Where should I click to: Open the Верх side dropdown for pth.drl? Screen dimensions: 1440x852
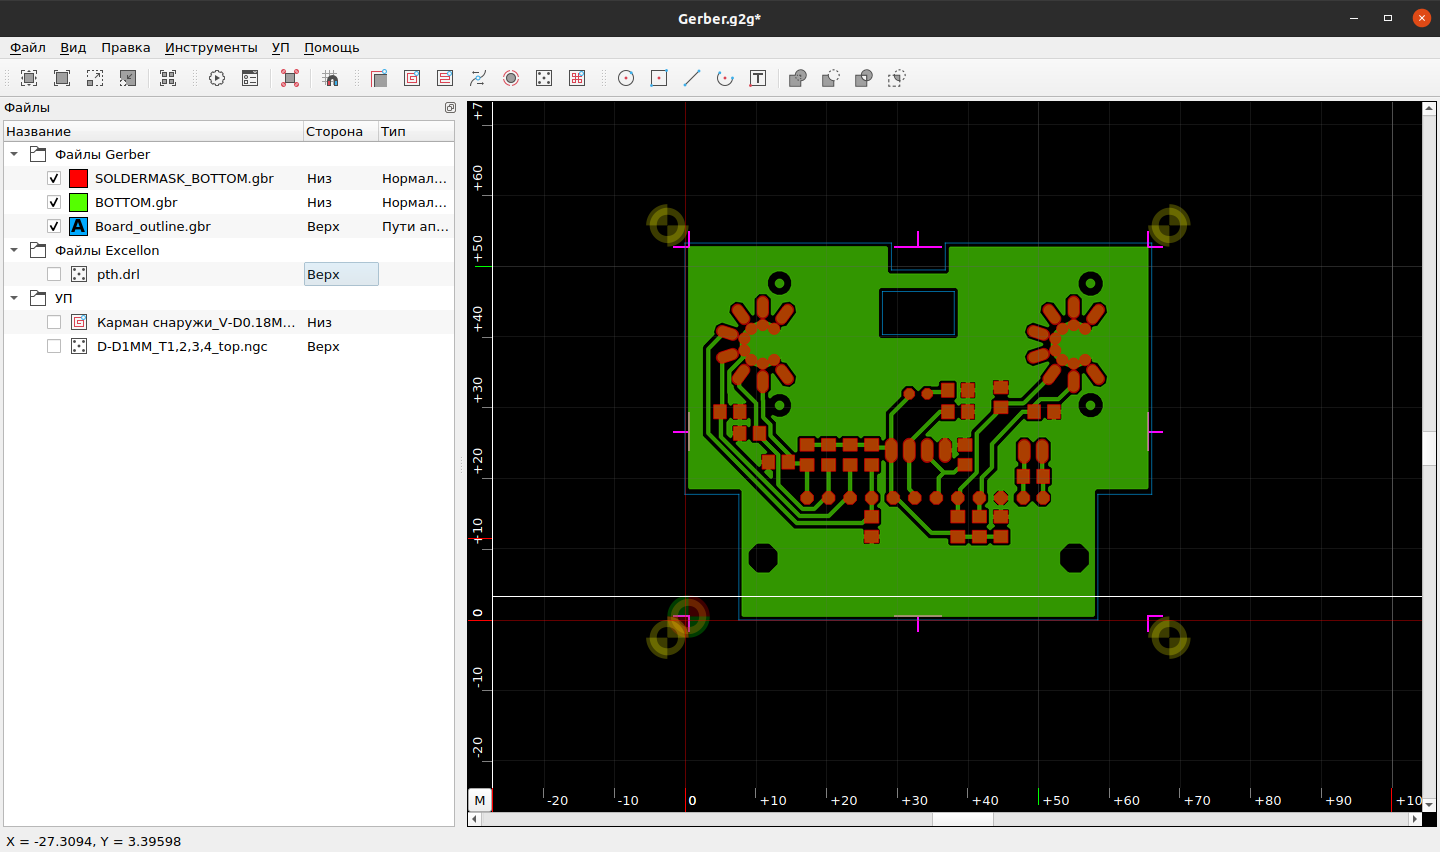tap(341, 274)
